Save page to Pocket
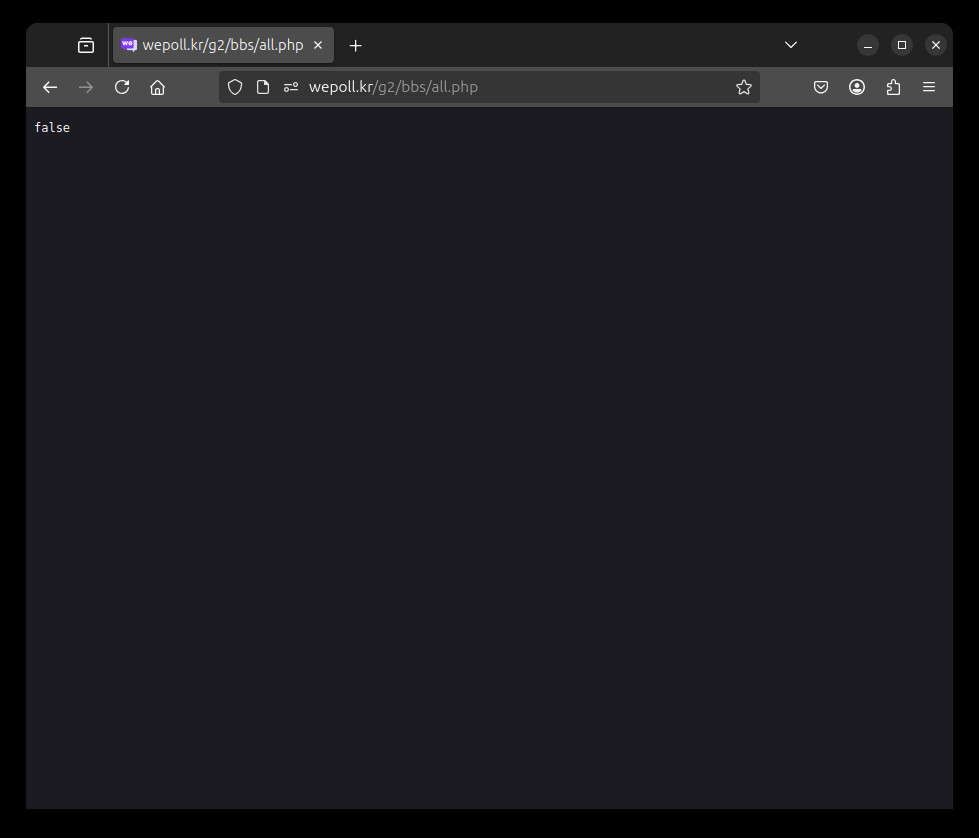The height and width of the screenshot is (838, 979). pyautogui.click(x=821, y=87)
